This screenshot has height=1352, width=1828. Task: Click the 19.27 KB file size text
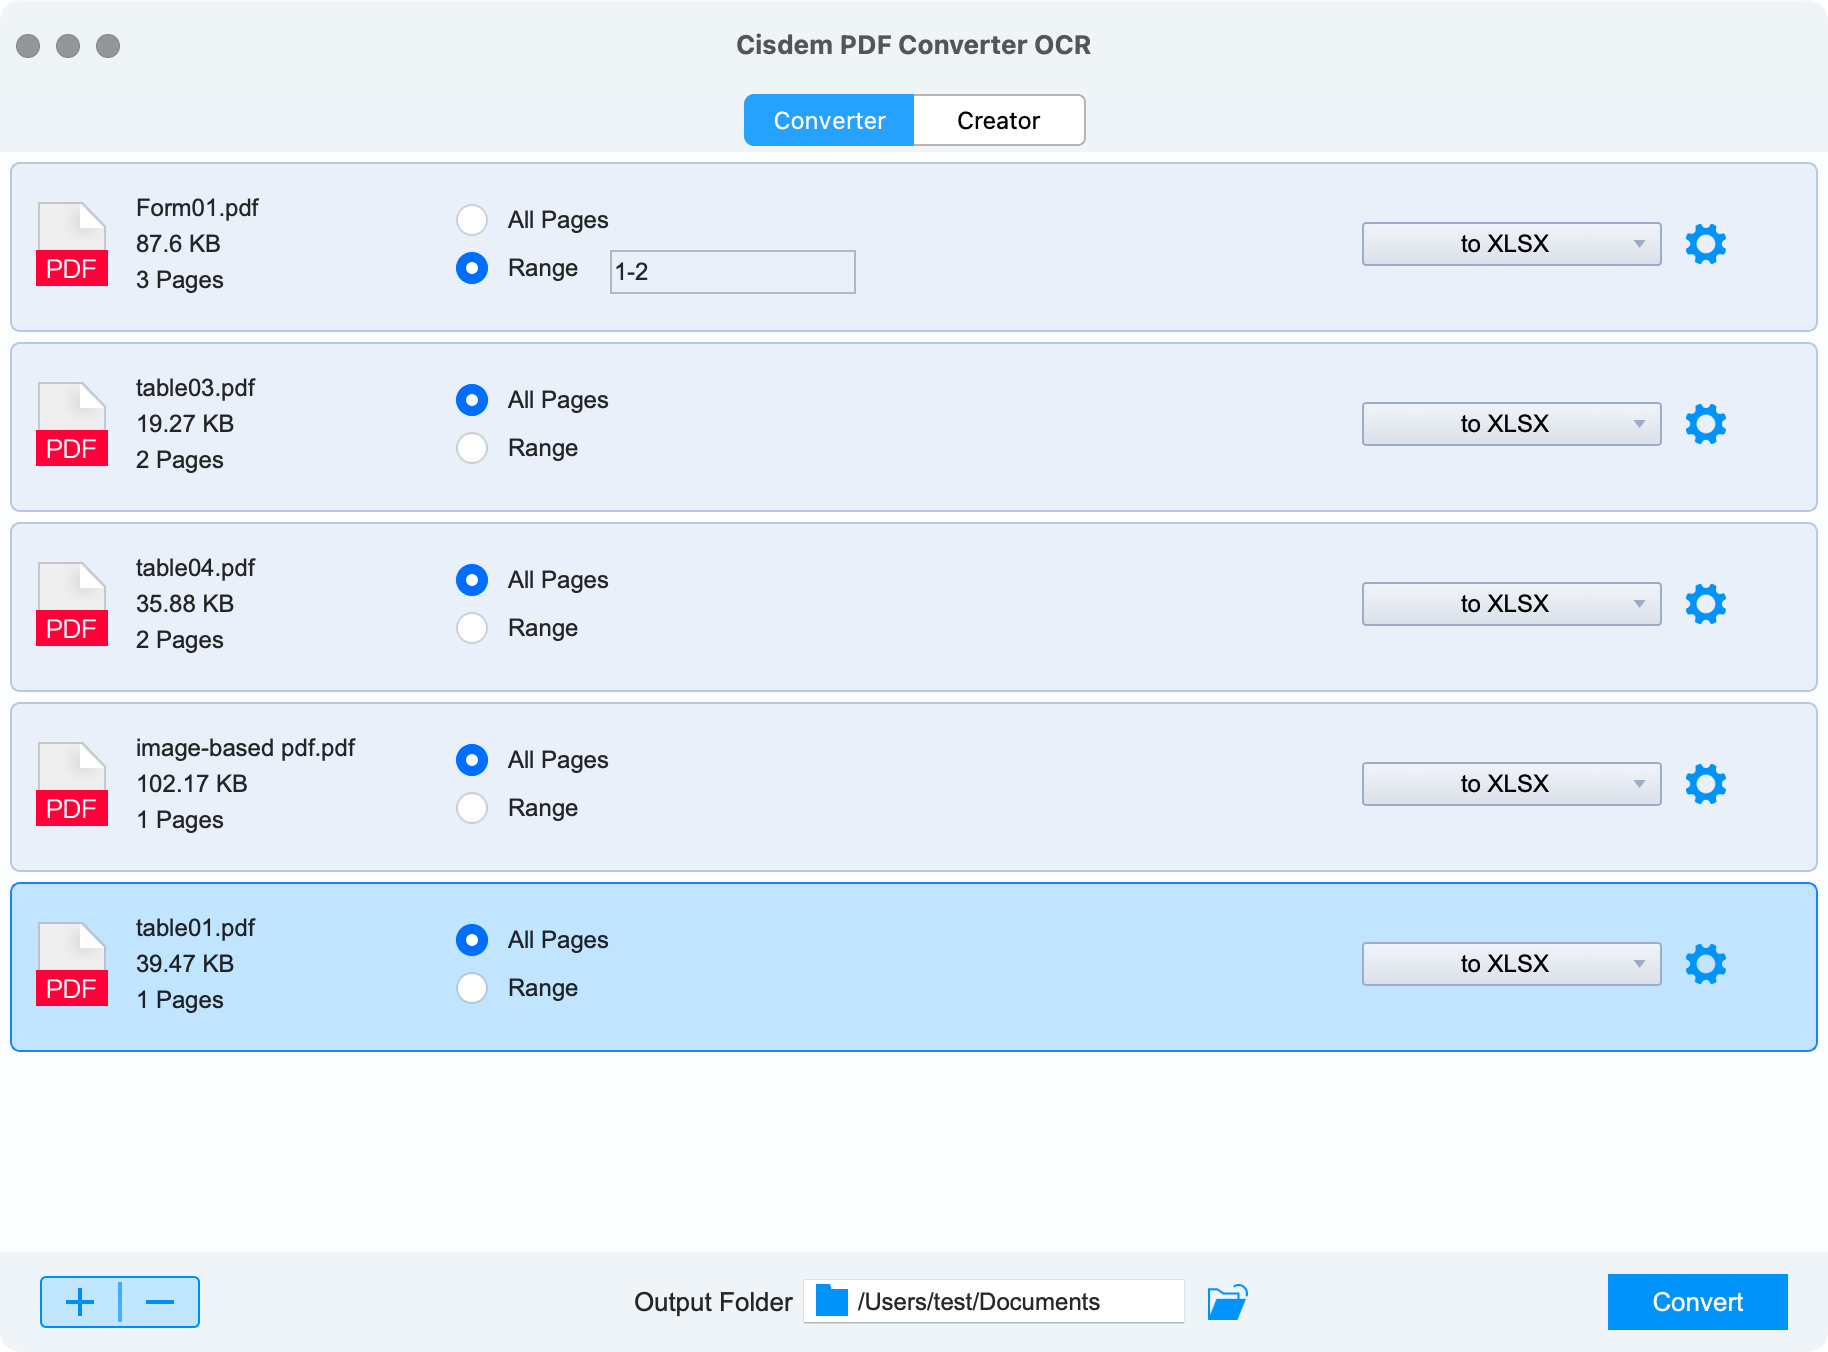click(185, 424)
